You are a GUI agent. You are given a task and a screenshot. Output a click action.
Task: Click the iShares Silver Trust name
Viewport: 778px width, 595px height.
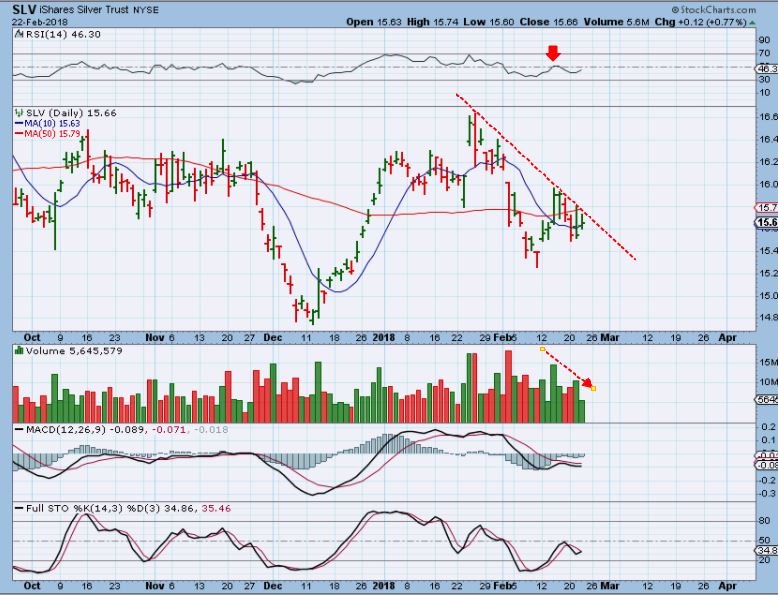83,10
